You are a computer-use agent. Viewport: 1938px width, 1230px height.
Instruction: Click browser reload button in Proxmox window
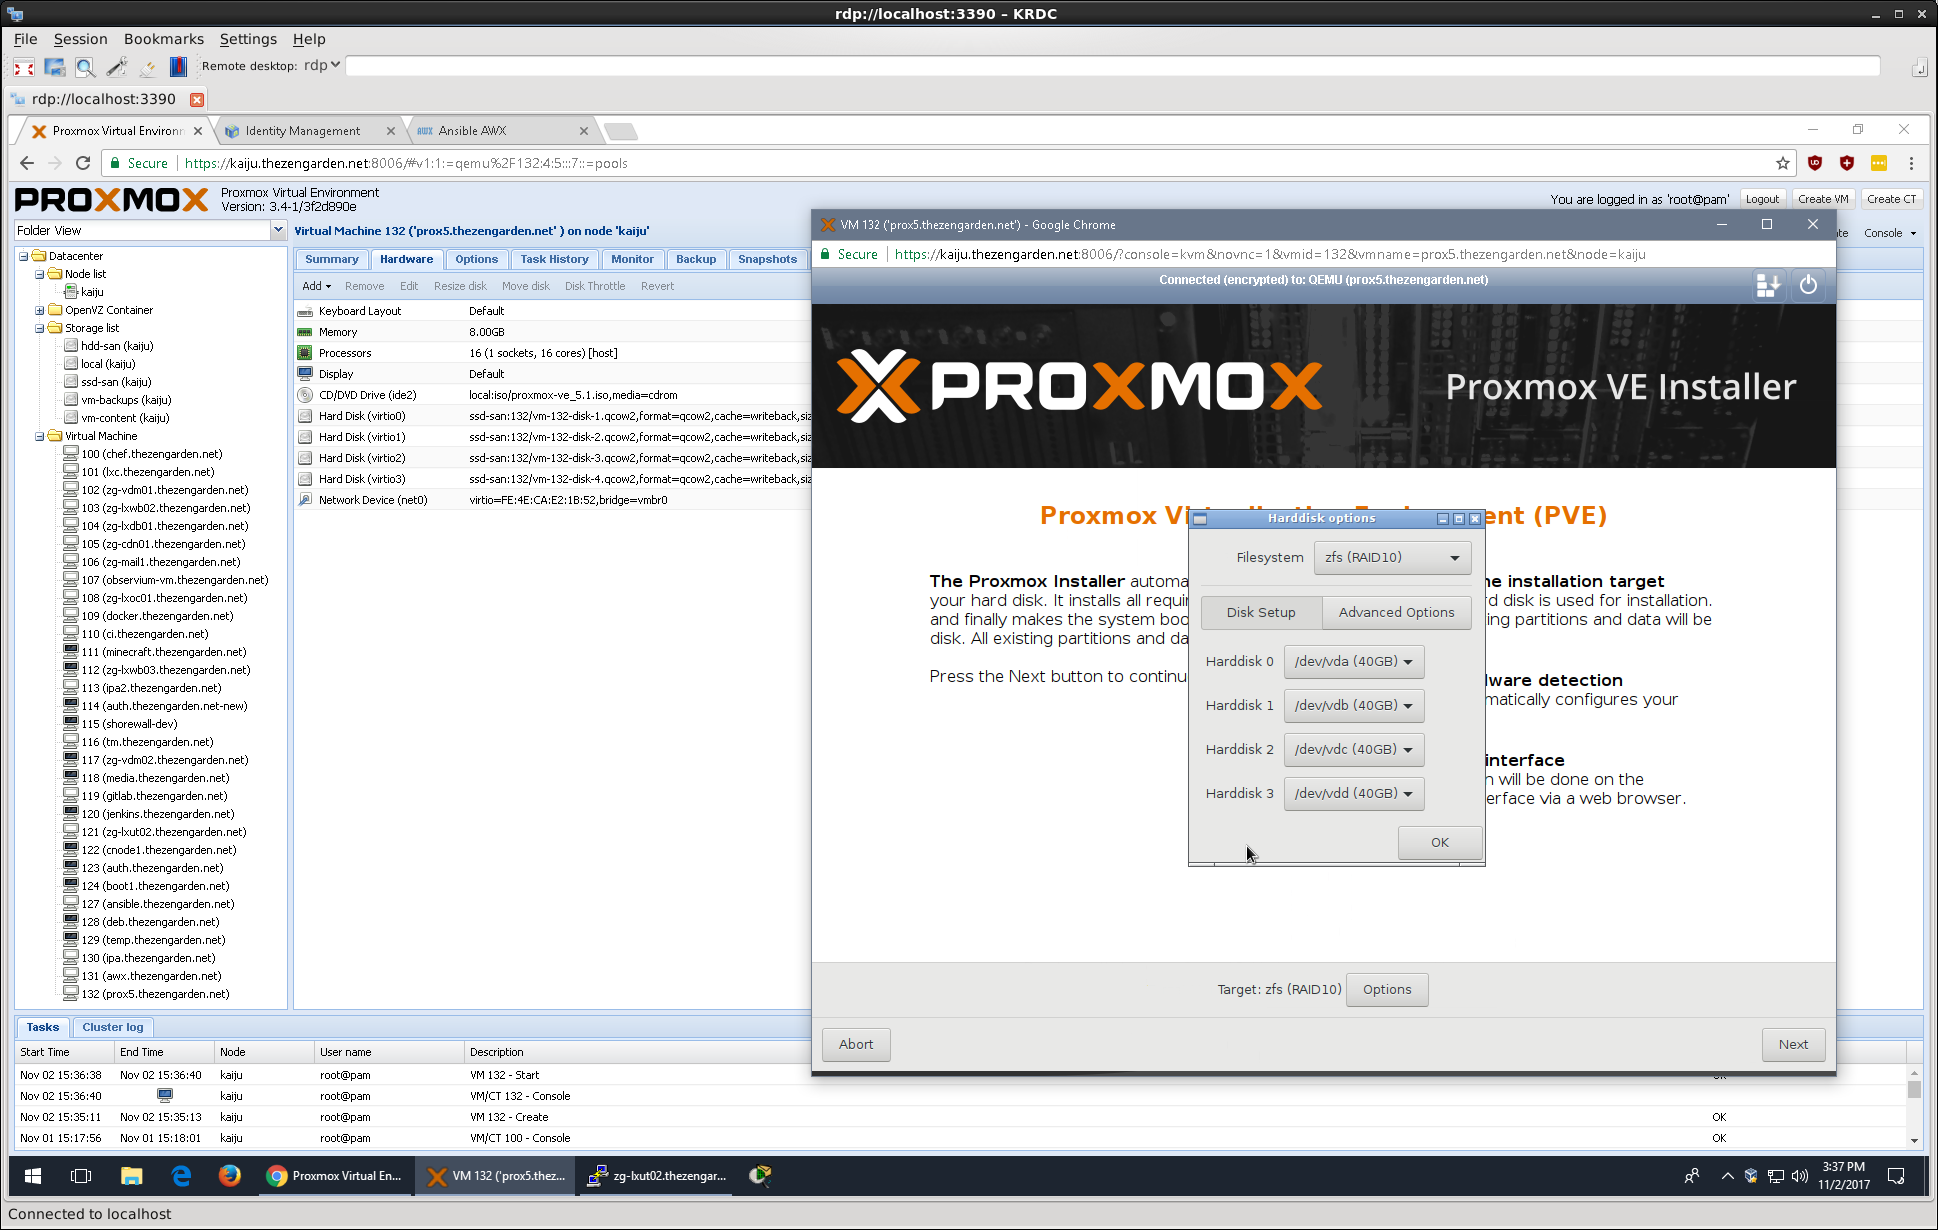coord(83,163)
